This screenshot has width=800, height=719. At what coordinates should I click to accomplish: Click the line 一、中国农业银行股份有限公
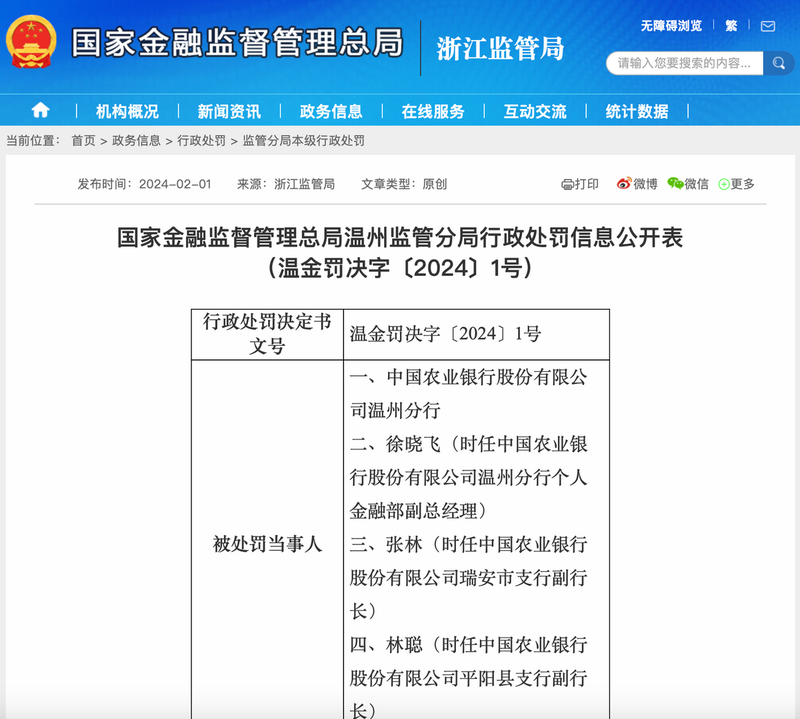[468, 378]
